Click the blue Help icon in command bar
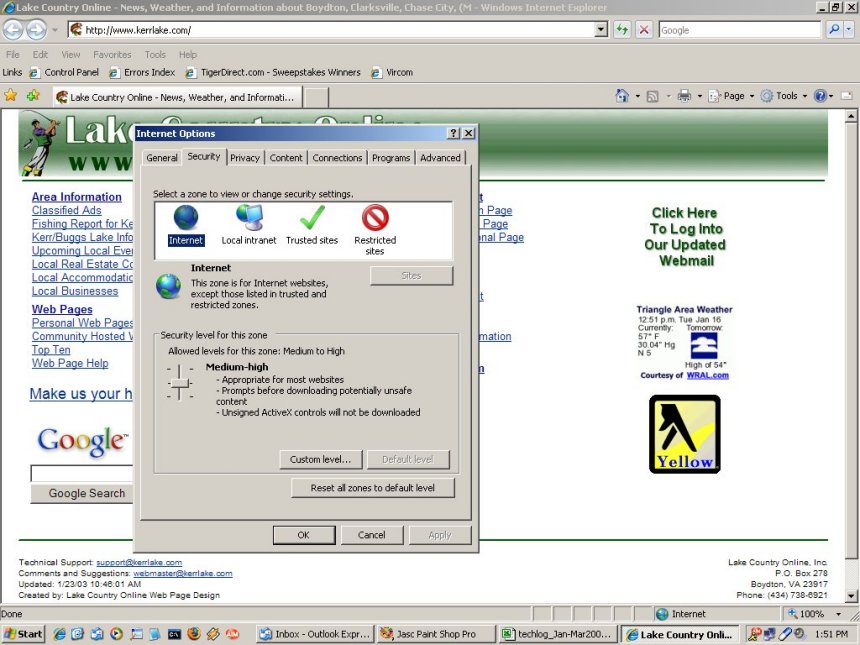 pos(820,97)
